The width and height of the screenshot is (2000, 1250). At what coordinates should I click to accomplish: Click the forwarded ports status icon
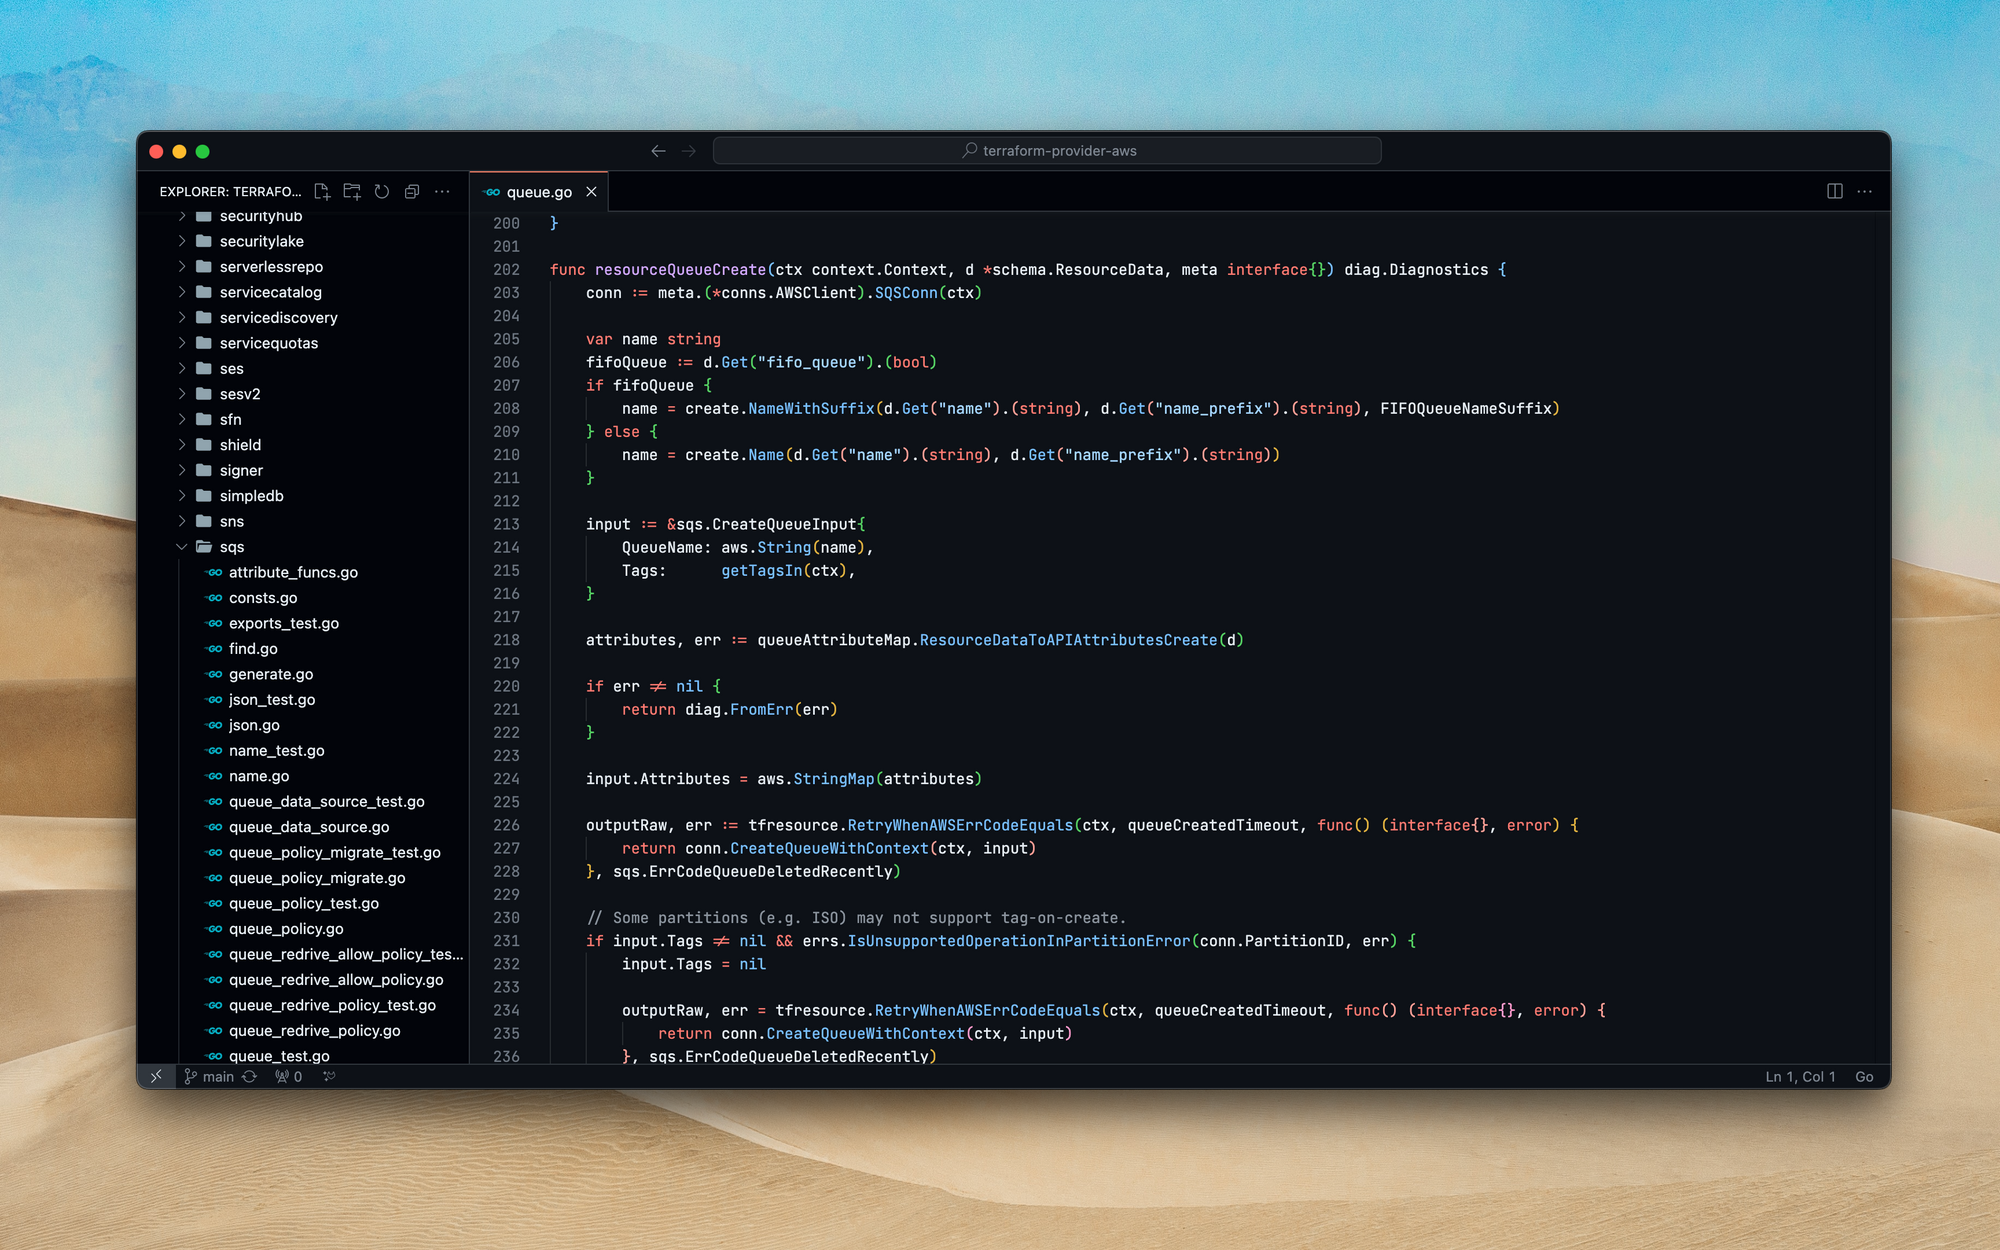click(x=288, y=1076)
